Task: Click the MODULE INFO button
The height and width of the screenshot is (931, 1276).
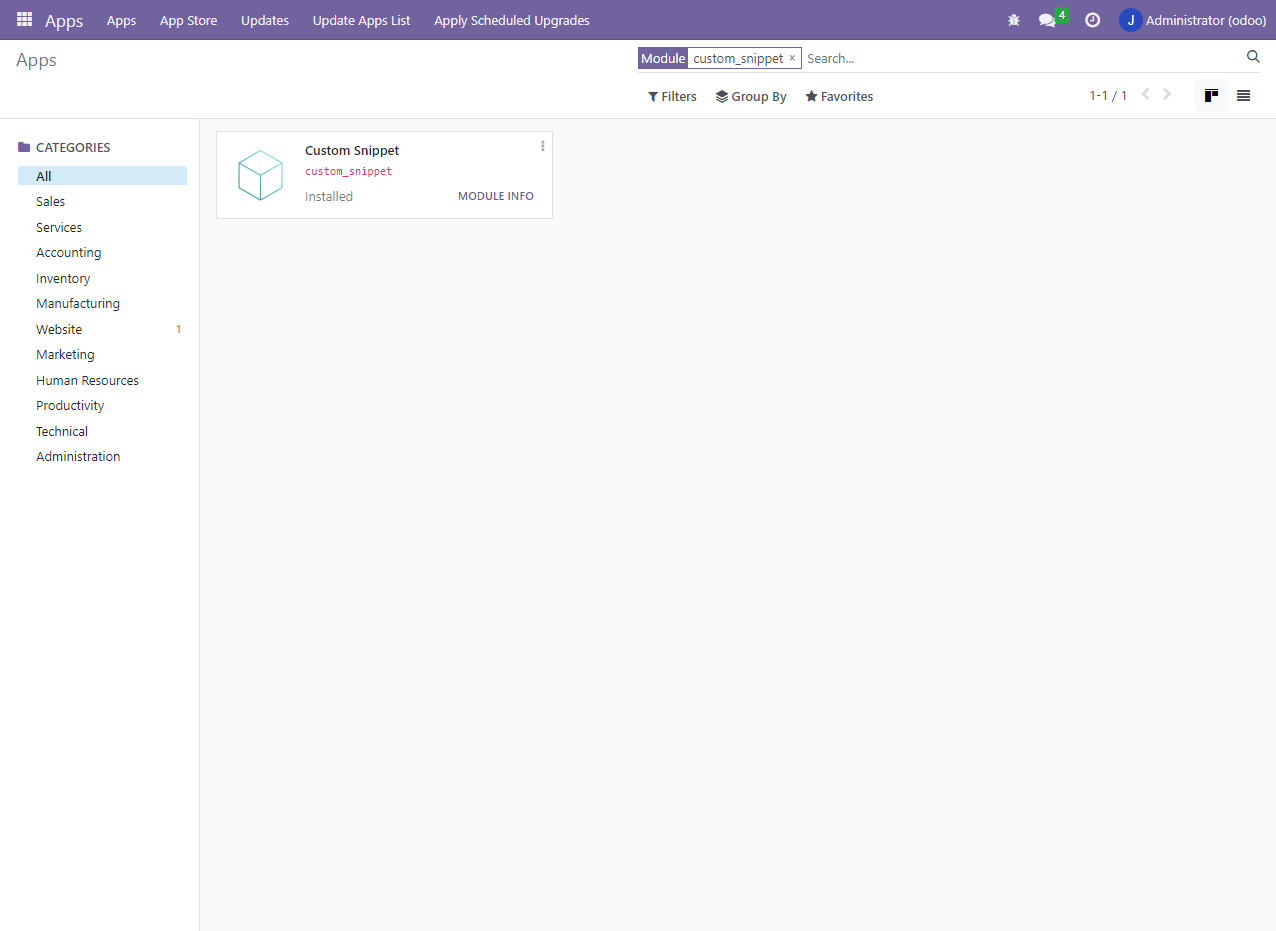Action: tap(496, 196)
